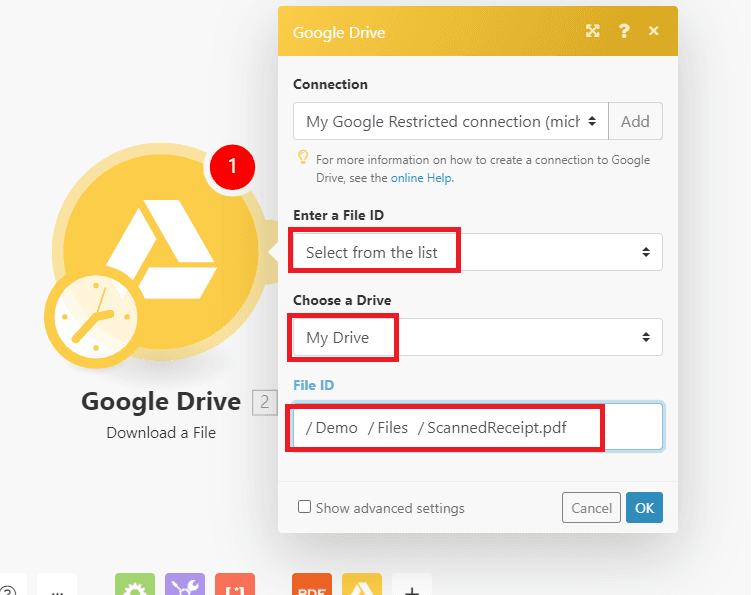Open the online Help link
The height and width of the screenshot is (595, 752).
click(422, 178)
